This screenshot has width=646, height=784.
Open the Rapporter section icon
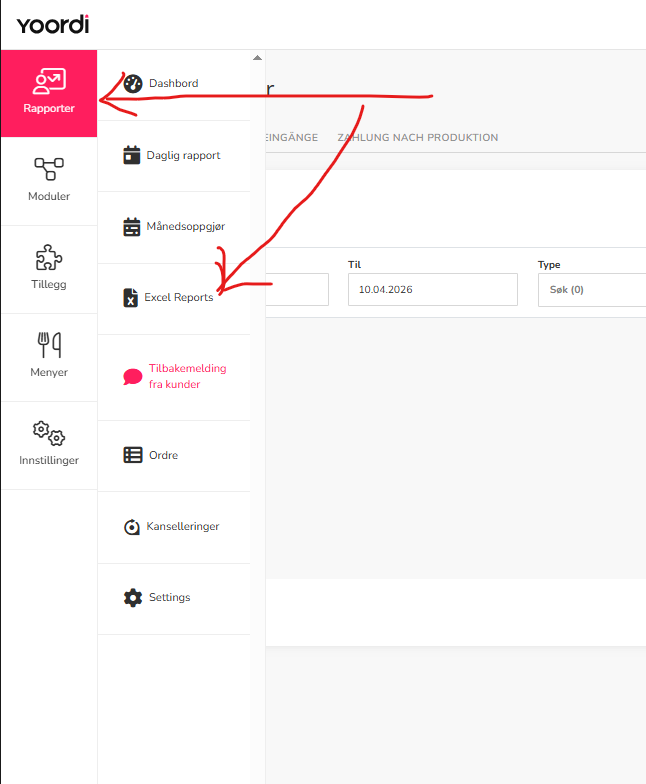point(49,81)
